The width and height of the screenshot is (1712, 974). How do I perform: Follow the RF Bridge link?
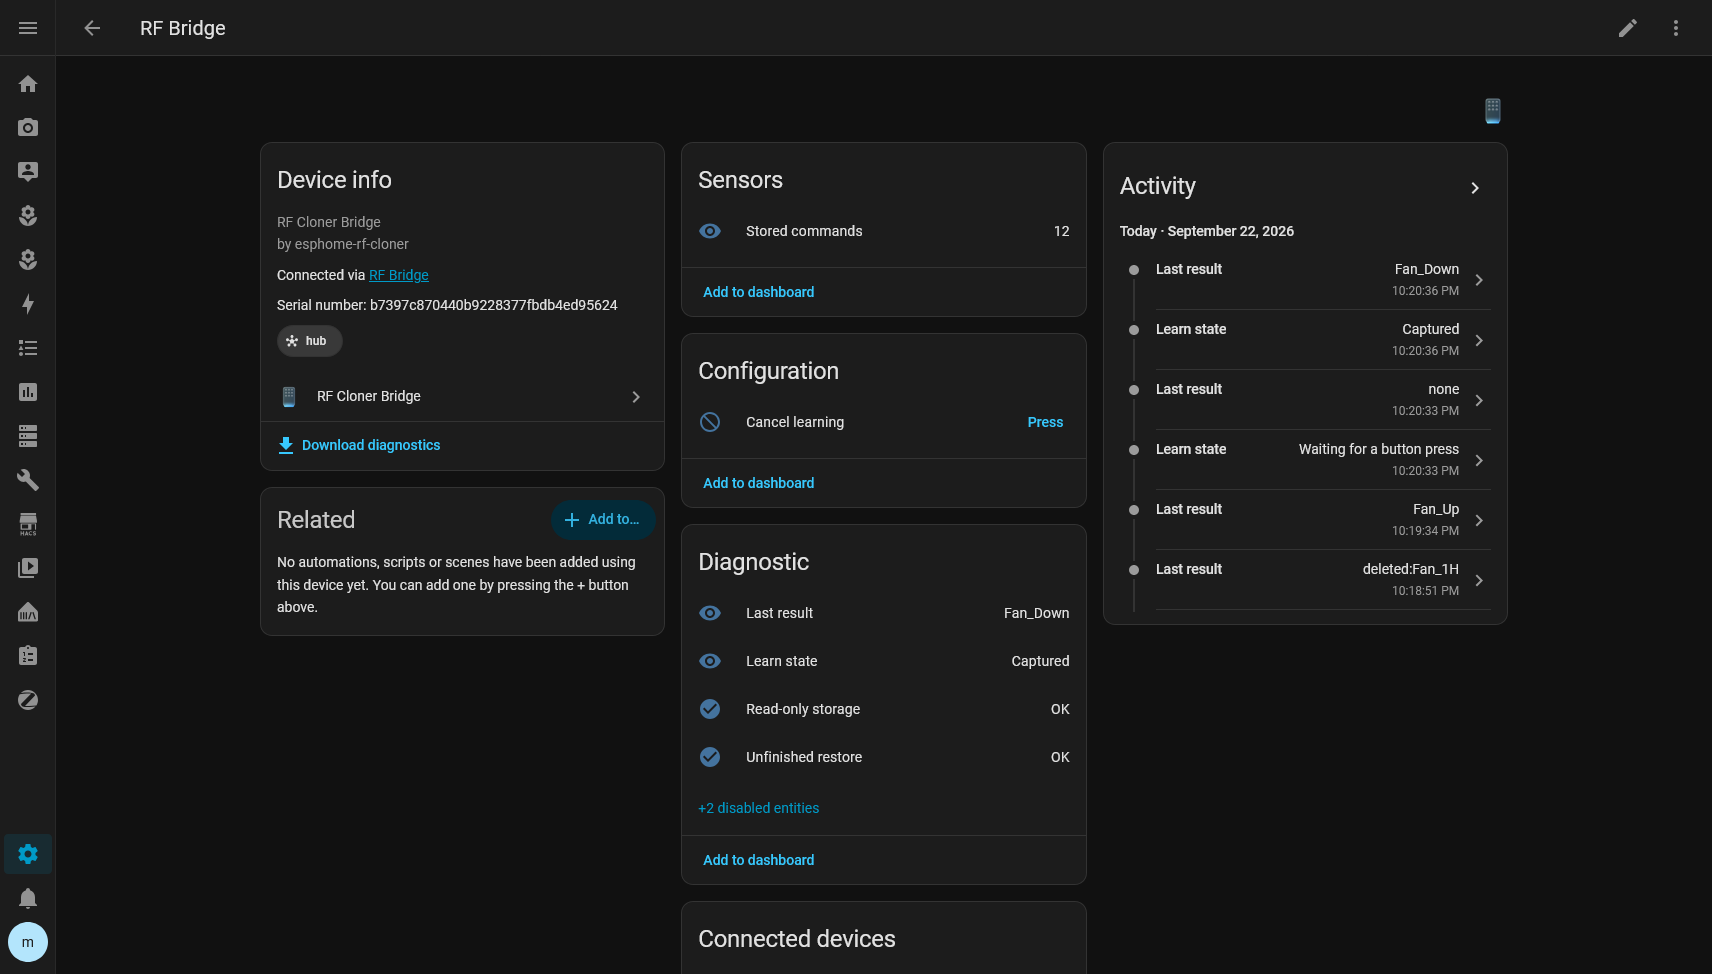pos(399,275)
